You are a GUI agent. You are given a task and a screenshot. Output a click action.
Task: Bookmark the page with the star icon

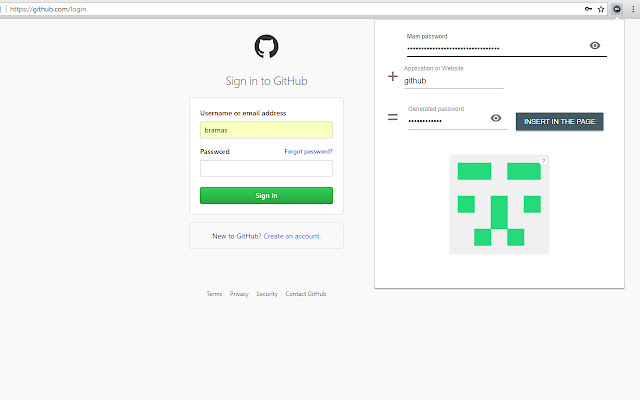(601, 9)
